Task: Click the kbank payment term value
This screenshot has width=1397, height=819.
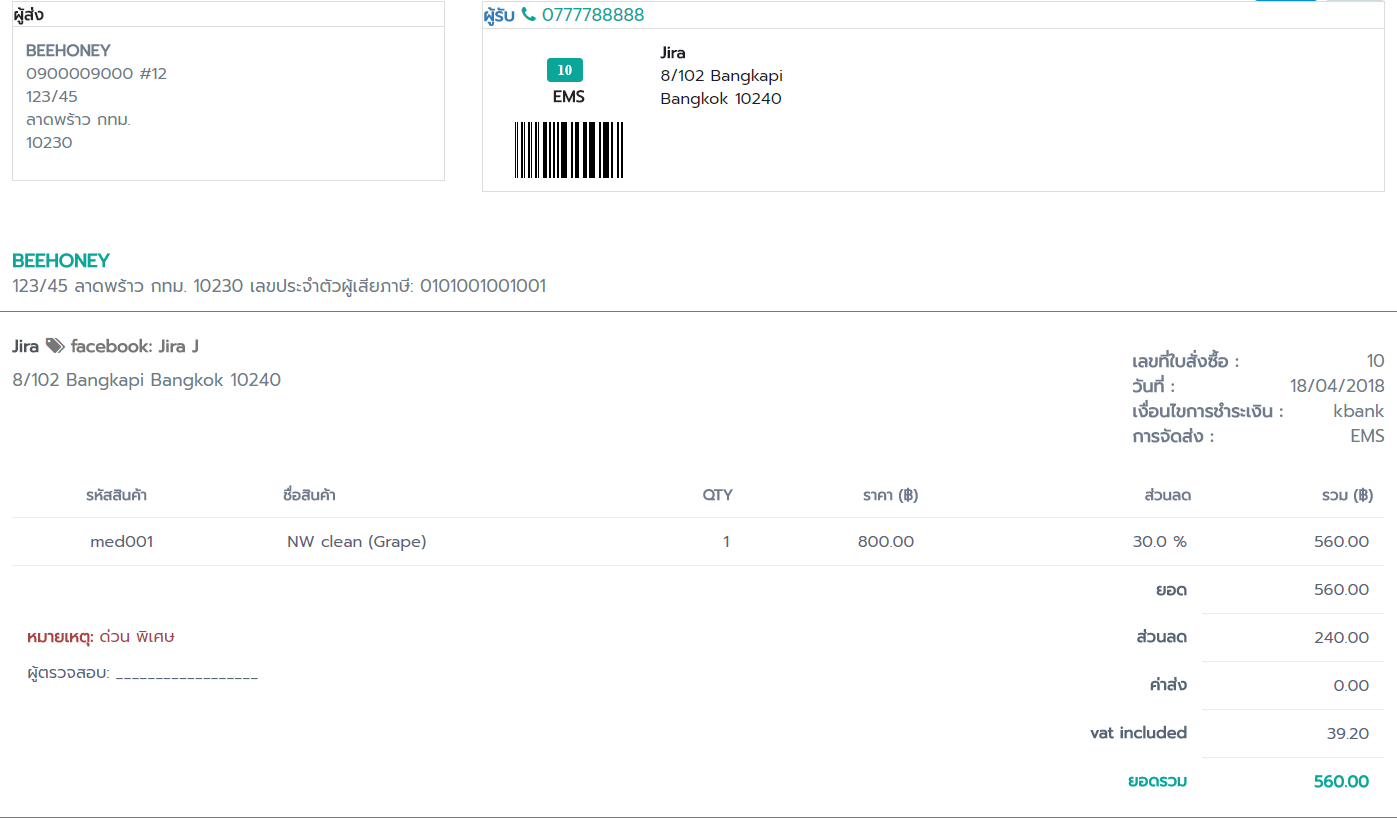Action: 1358,411
